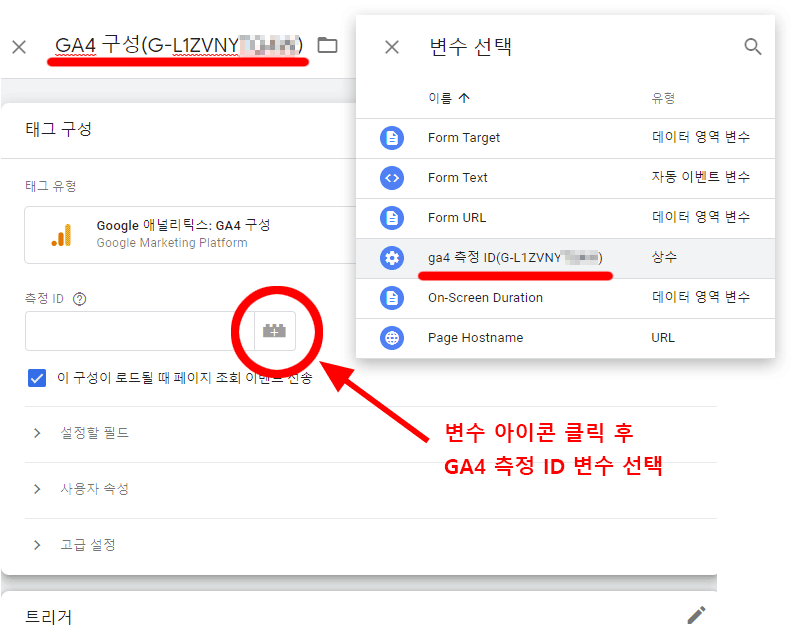
Task: Click the 데이터 영역 변수 type for Form URL
Action: [701, 217]
